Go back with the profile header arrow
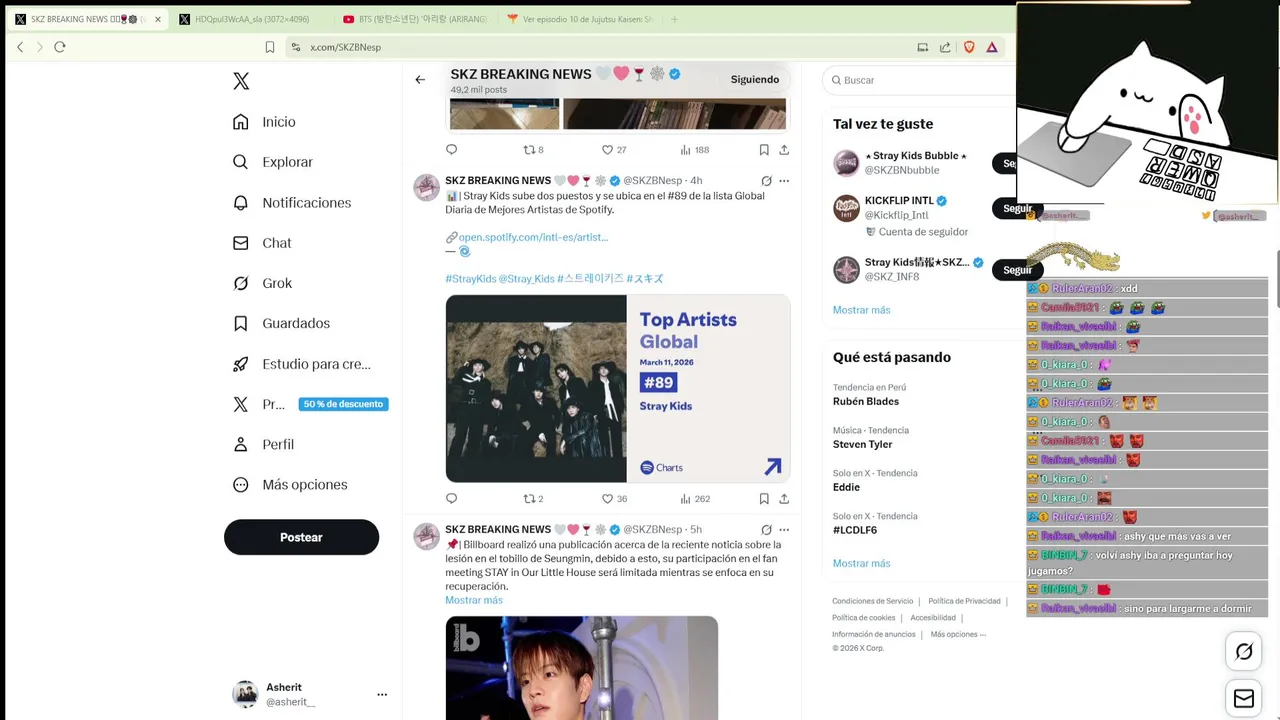The image size is (1280, 720). [x=420, y=80]
